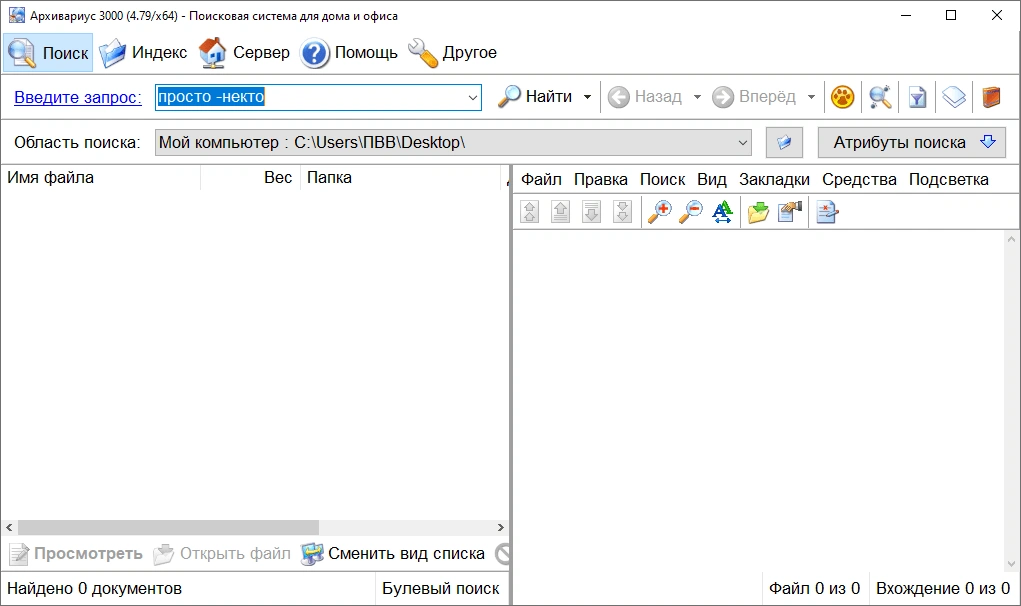Open the Вид menu
Viewport: 1021px width, 606px height.
[x=712, y=180]
